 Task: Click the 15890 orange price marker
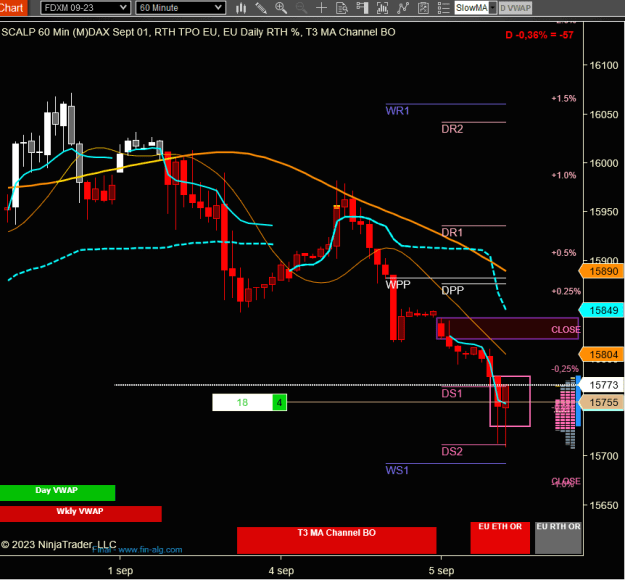click(x=602, y=271)
